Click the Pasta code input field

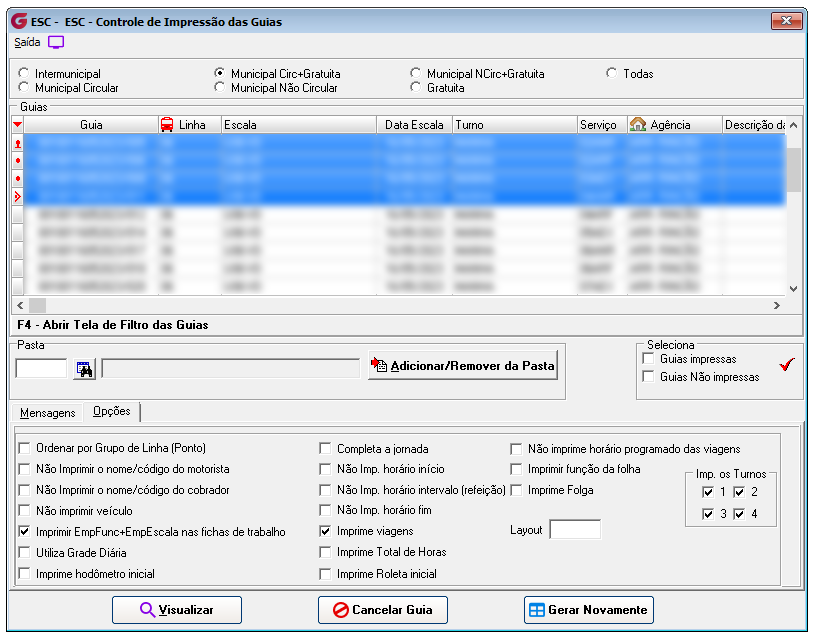[x=42, y=369]
